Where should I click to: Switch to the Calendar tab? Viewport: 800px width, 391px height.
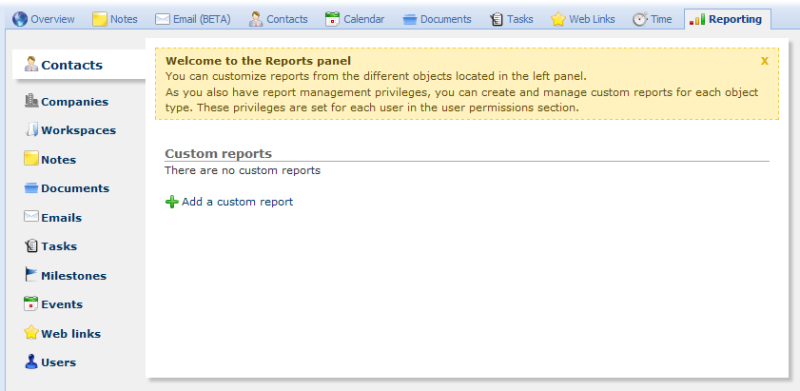(x=355, y=19)
